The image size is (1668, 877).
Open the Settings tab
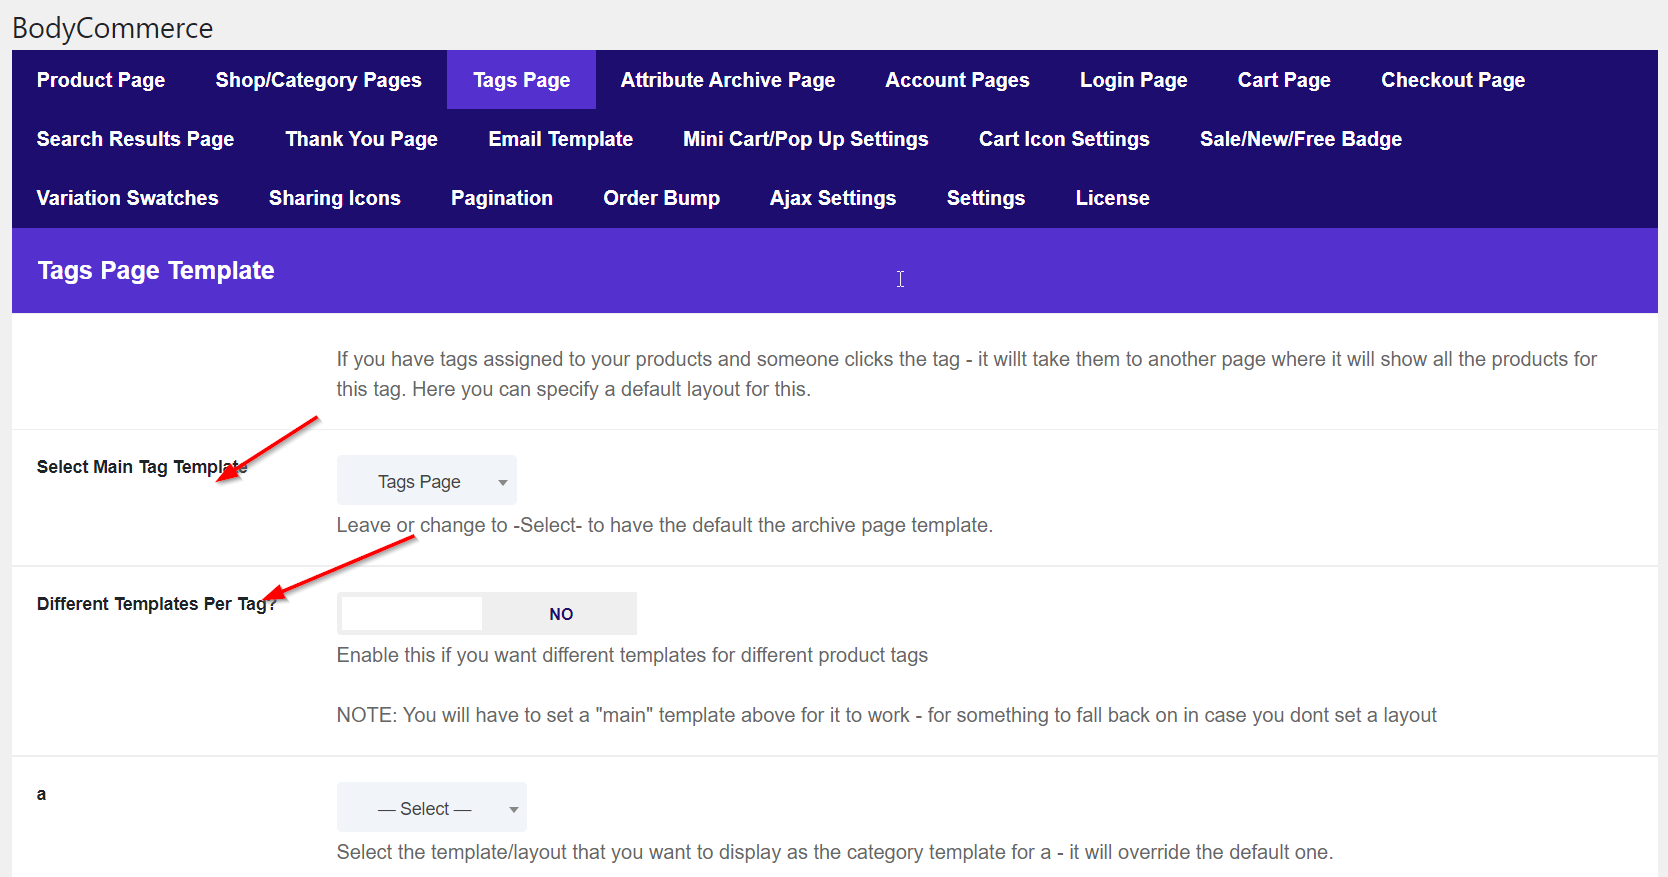point(985,198)
